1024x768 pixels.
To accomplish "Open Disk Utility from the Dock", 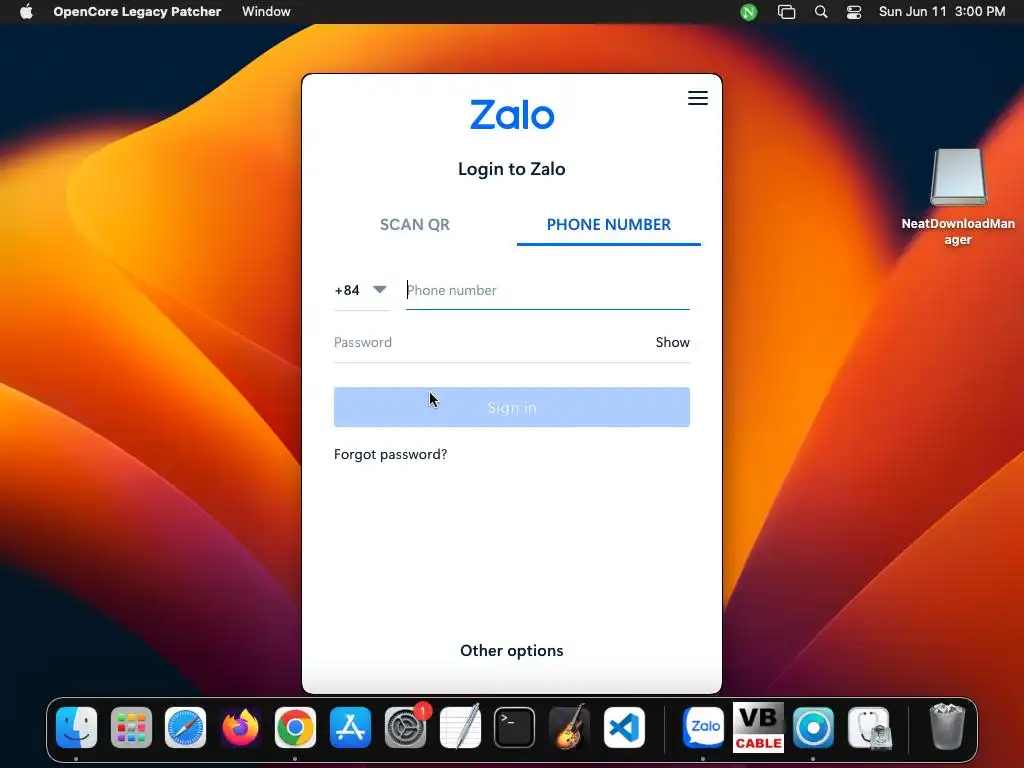I will 869,727.
